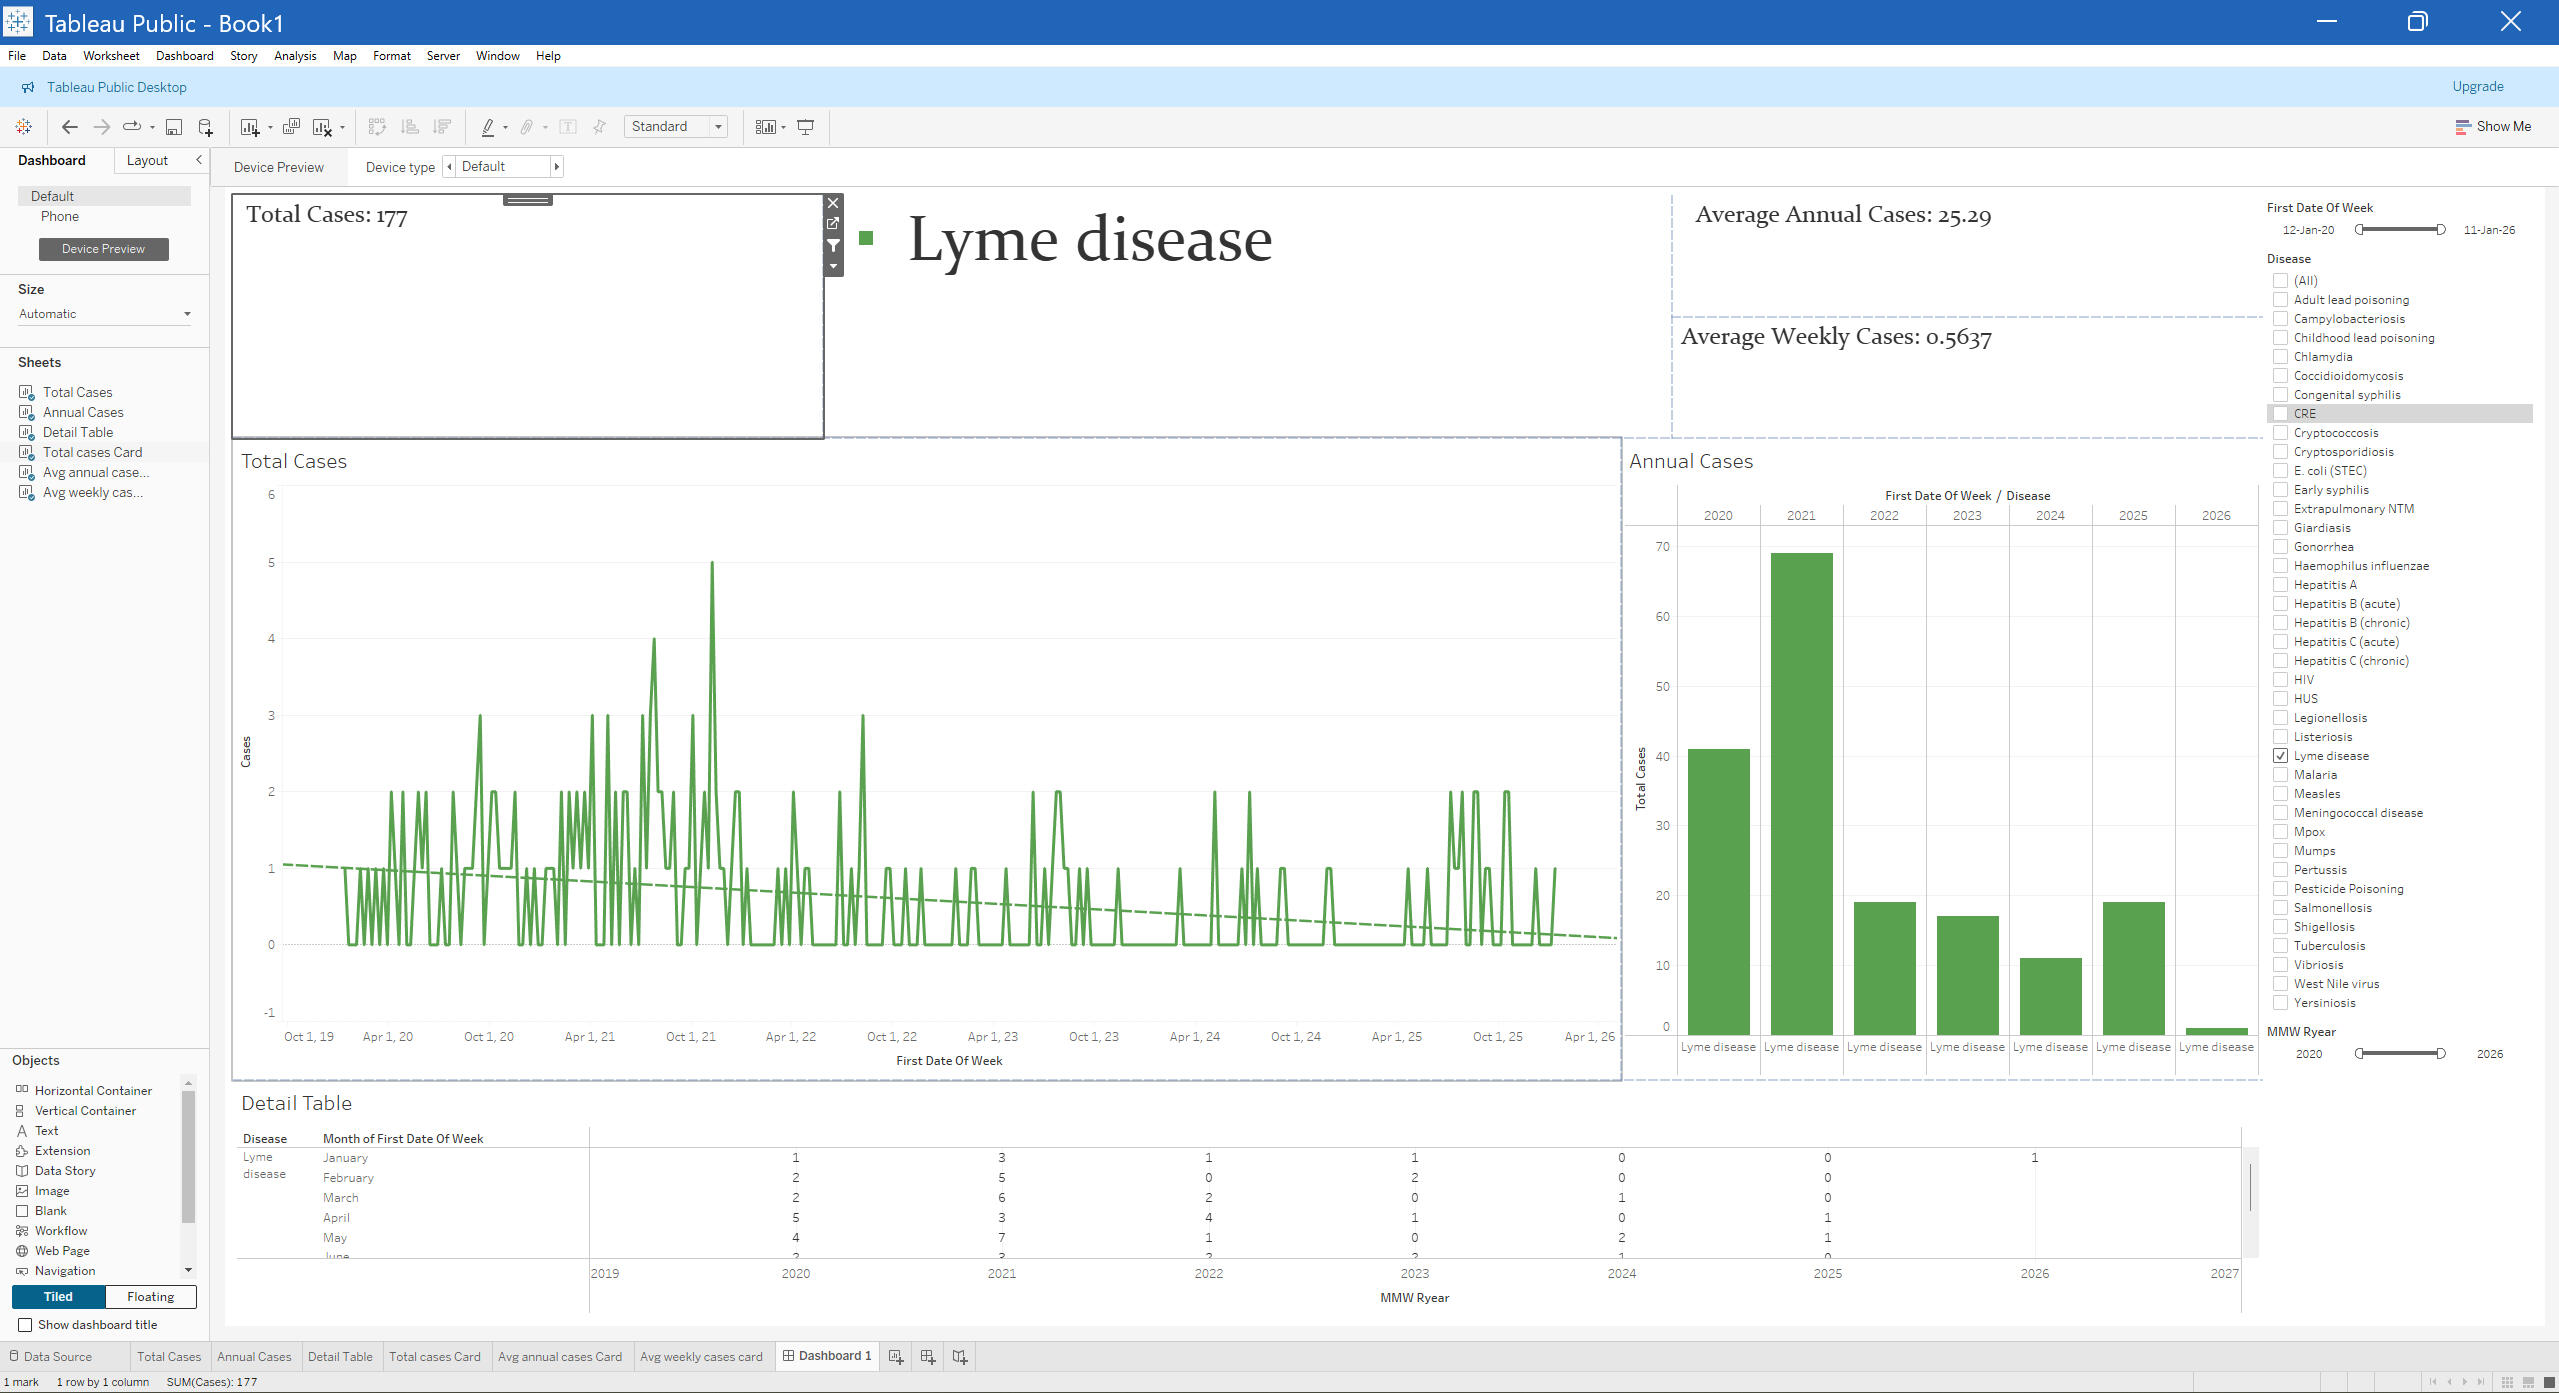Click the Save workbook toolbar icon
The image size is (2559, 1393).
(x=173, y=127)
